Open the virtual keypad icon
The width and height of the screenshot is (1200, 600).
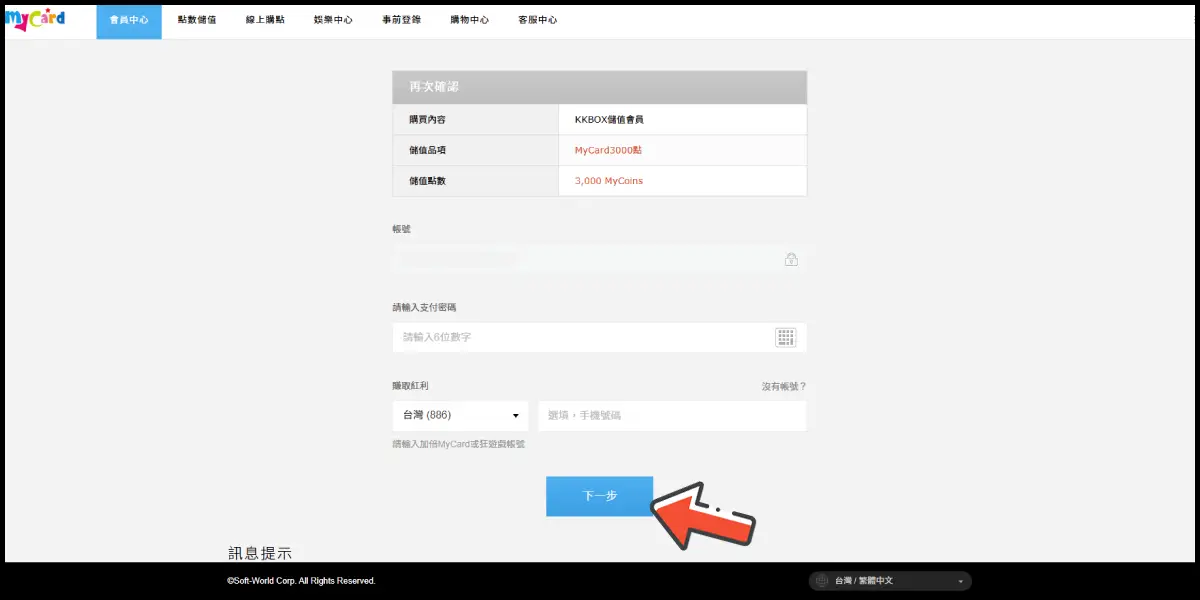tap(785, 337)
